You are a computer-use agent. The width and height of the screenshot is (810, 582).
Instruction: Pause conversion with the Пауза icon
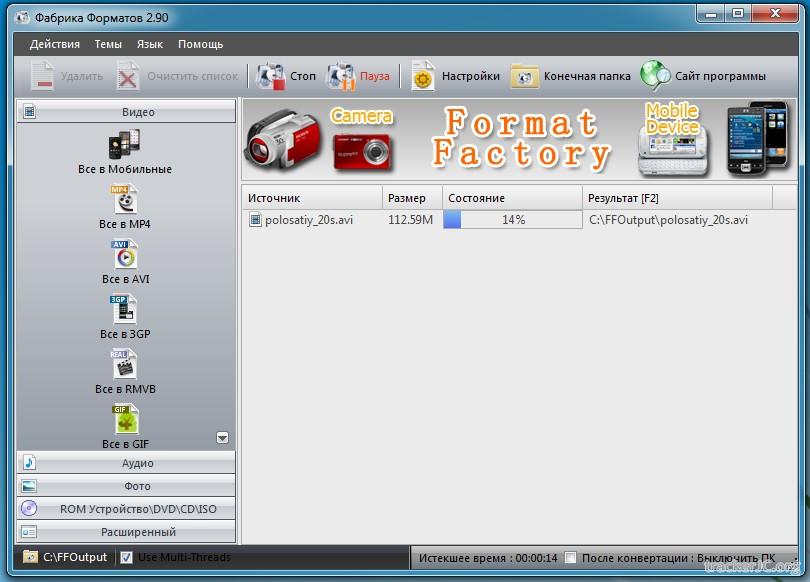pyautogui.click(x=341, y=76)
